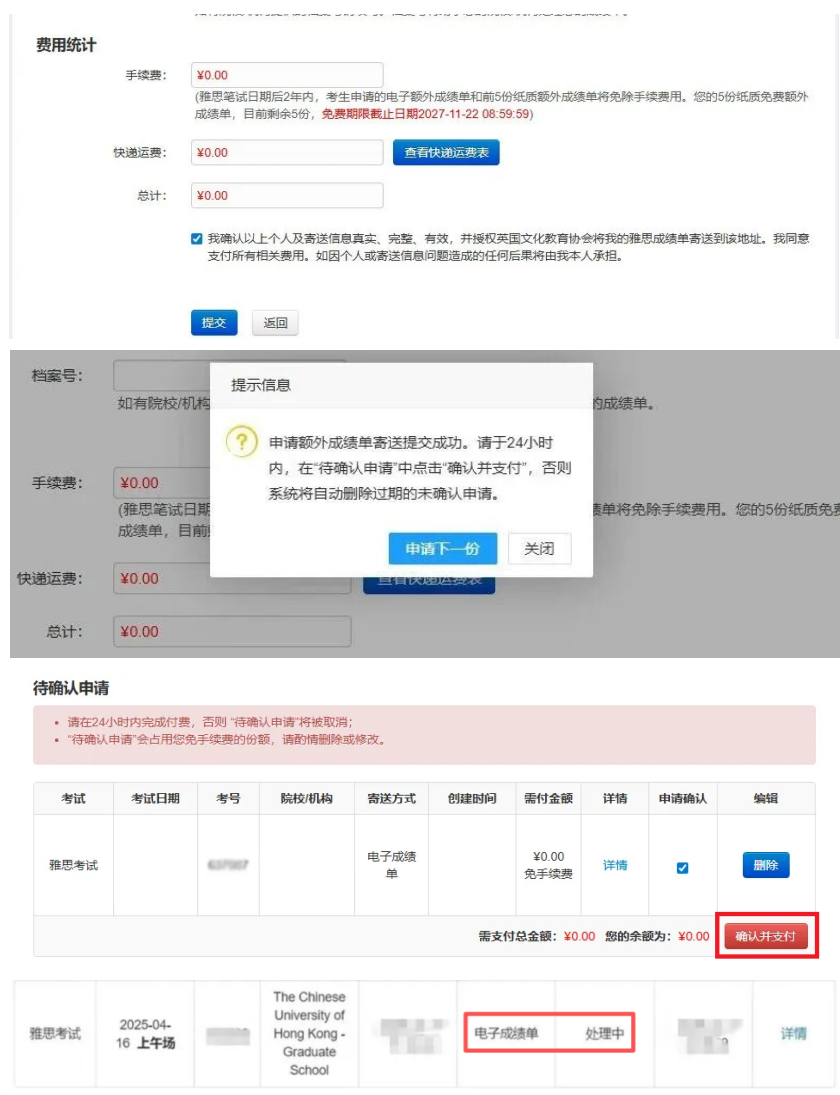Click the 快递运费 field in 费用统计
The image size is (840, 1095).
click(x=287, y=153)
